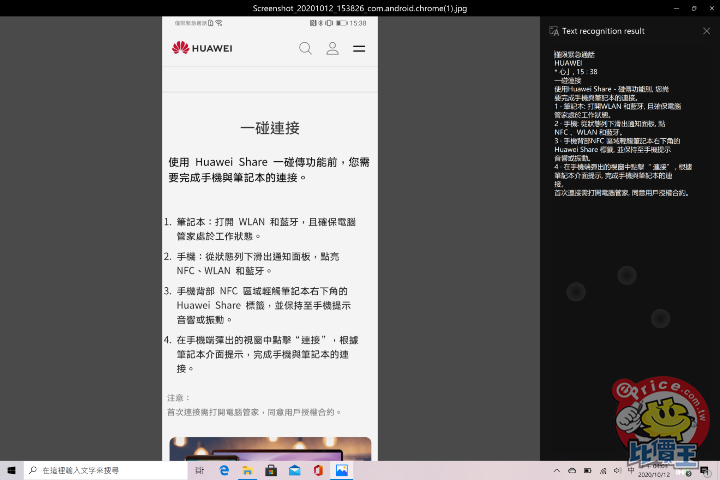This screenshot has height=480, width=720.
Task: Close the image viewer window
Action: coord(711,8)
